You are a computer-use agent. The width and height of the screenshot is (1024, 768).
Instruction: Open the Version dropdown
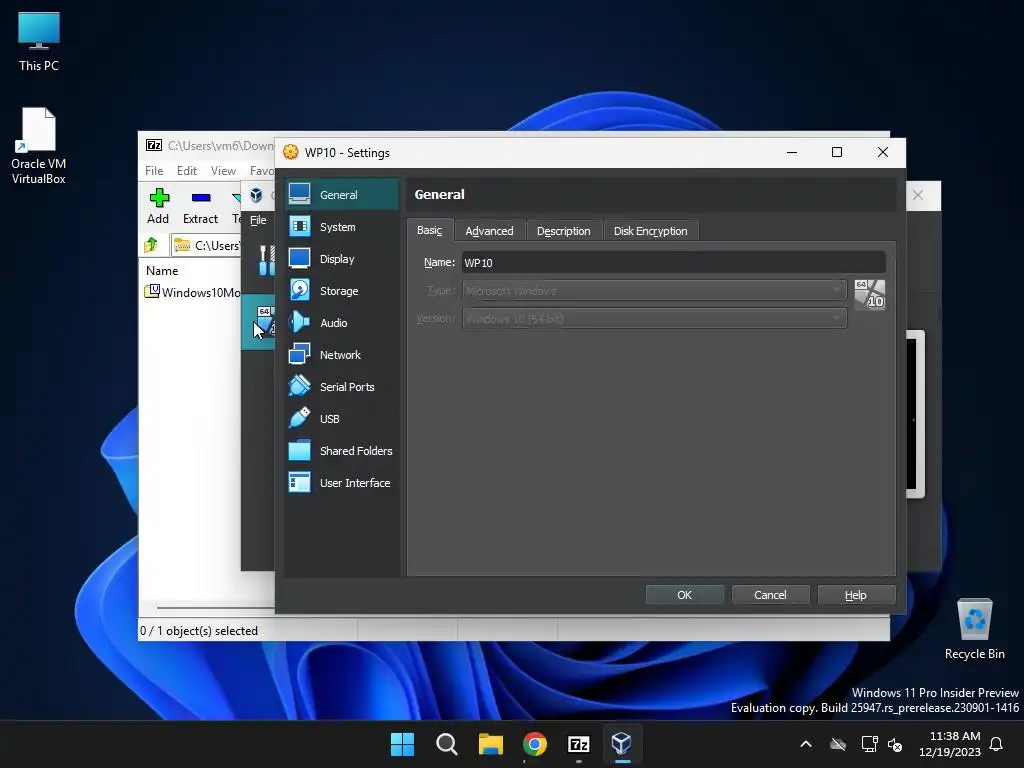pos(654,319)
